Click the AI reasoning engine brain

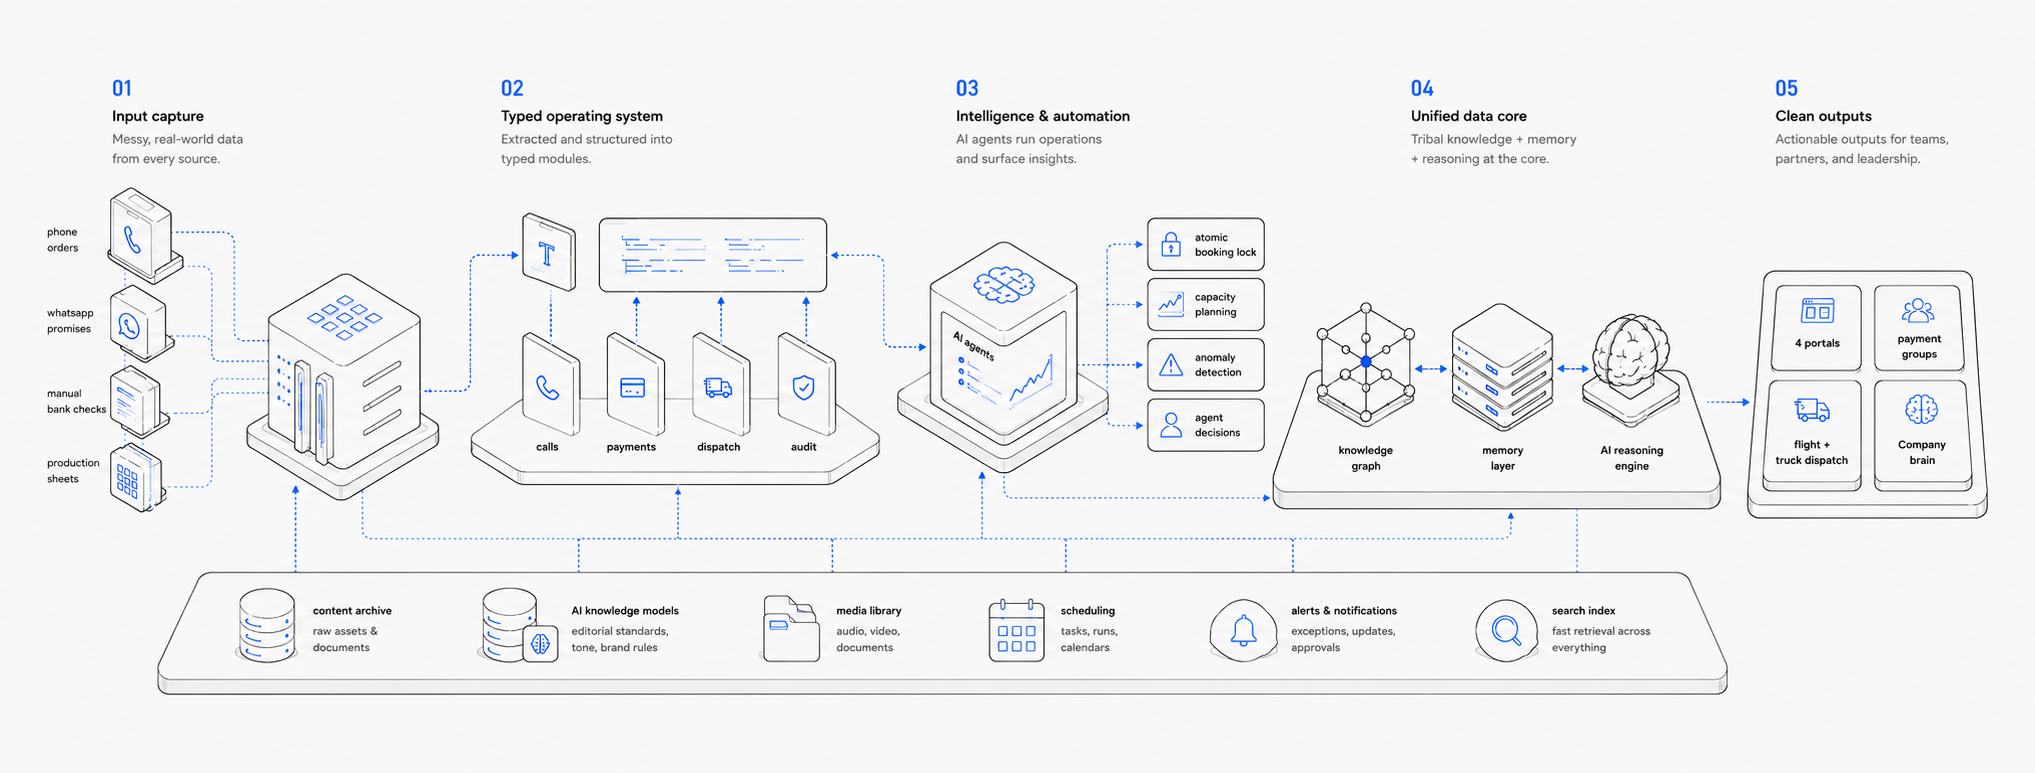tap(1631, 353)
